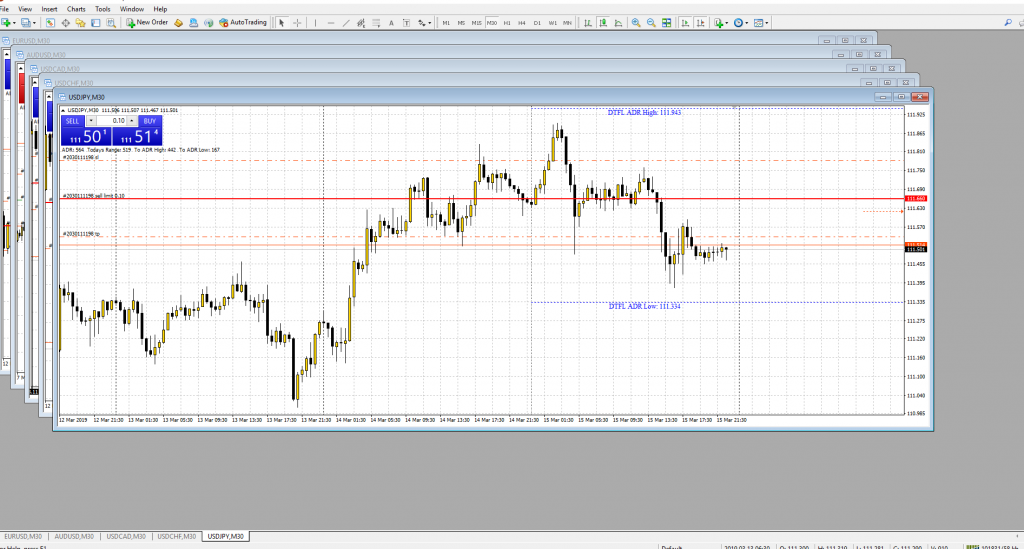1024x549 pixels.
Task: Select the Fibonacci Retracement tool
Action: (376, 23)
